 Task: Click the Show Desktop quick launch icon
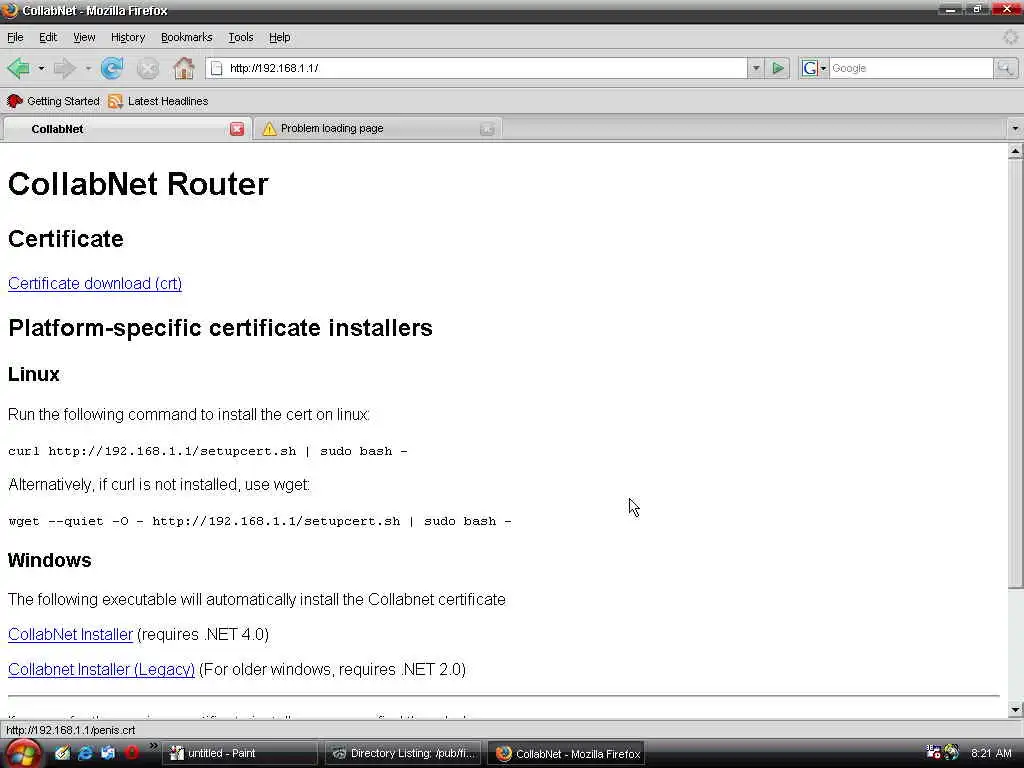108,753
